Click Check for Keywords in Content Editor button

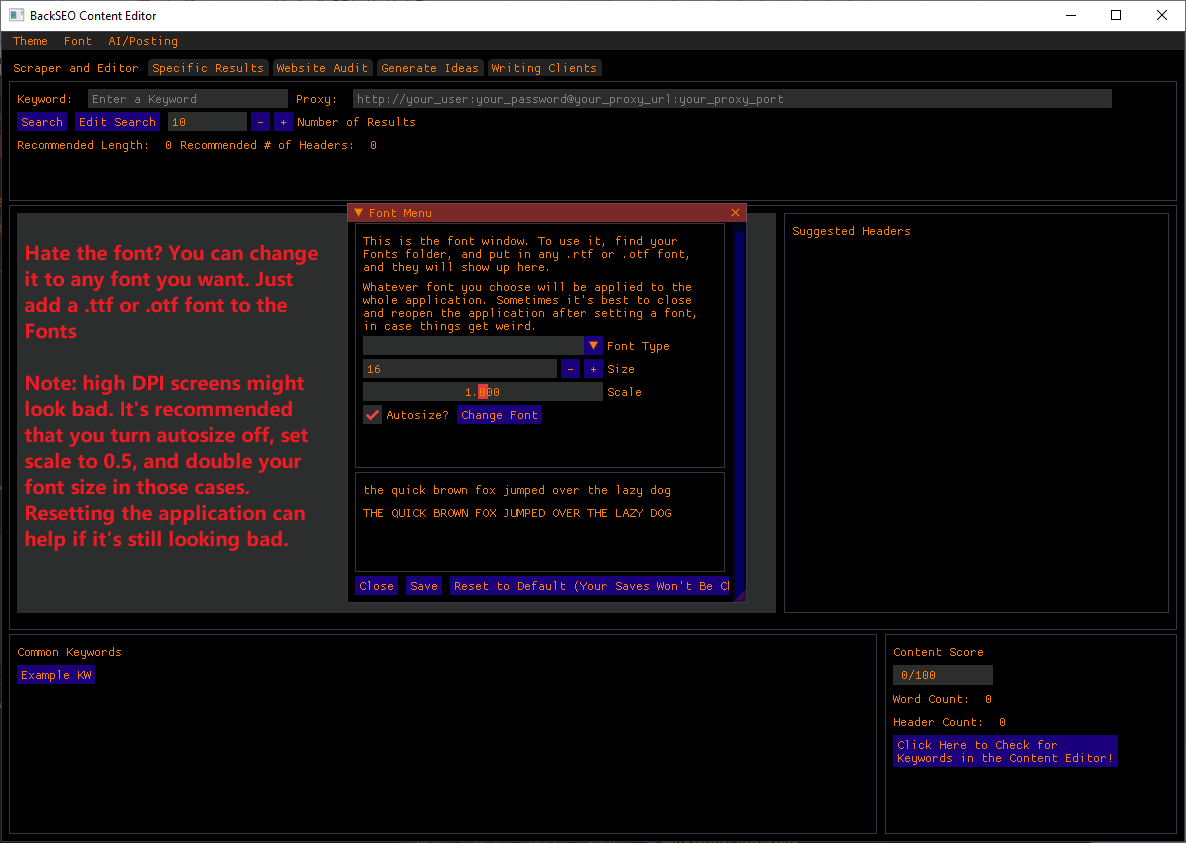[1005, 752]
